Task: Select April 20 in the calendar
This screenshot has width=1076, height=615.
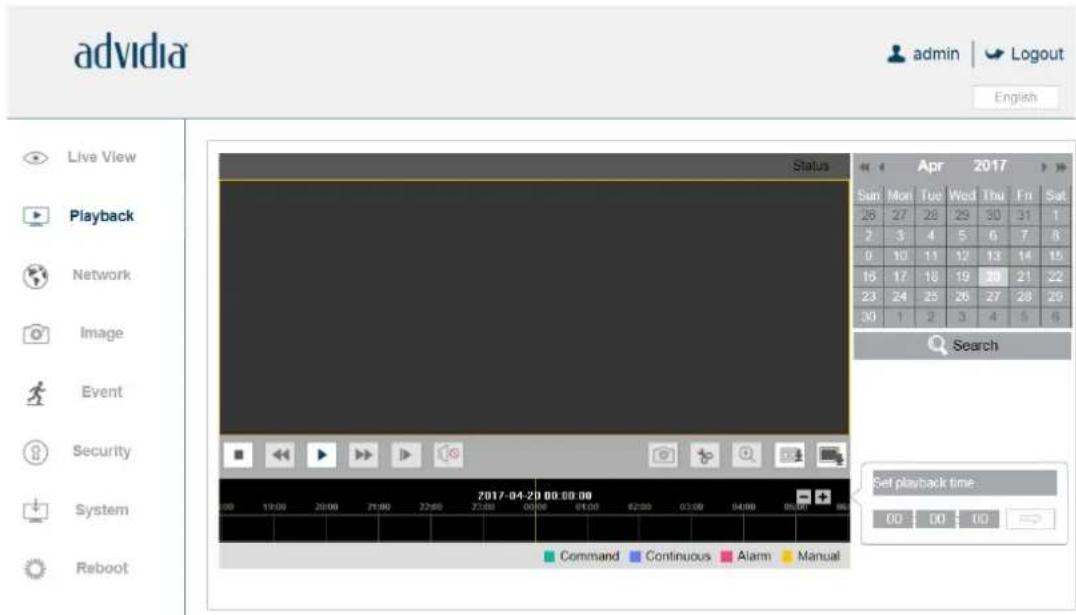Action: 992,277
